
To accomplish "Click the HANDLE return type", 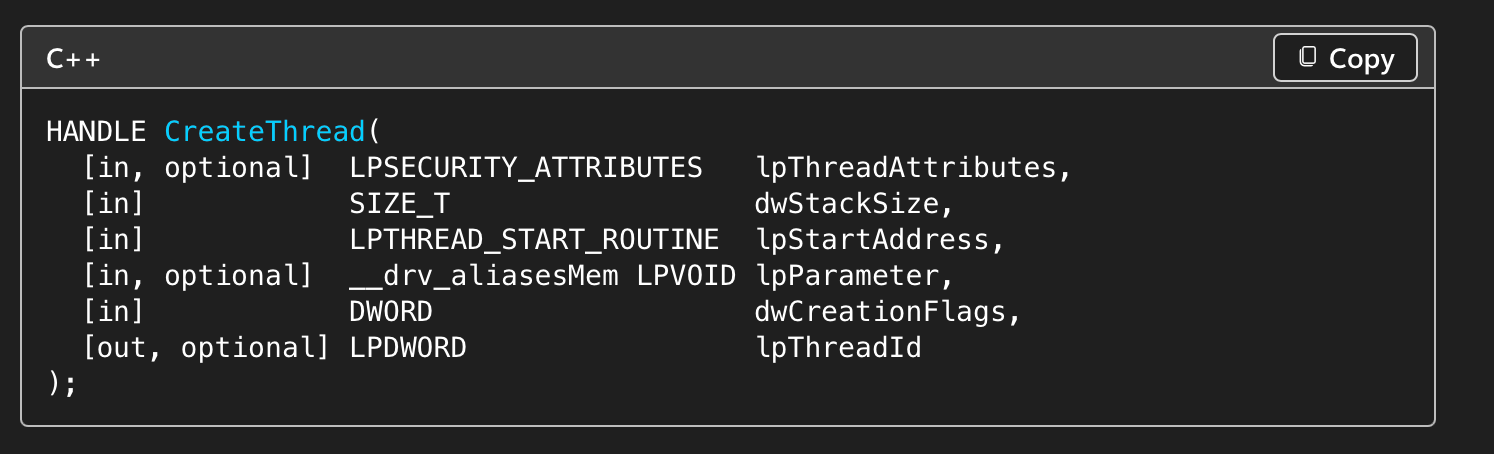I will (97, 131).
